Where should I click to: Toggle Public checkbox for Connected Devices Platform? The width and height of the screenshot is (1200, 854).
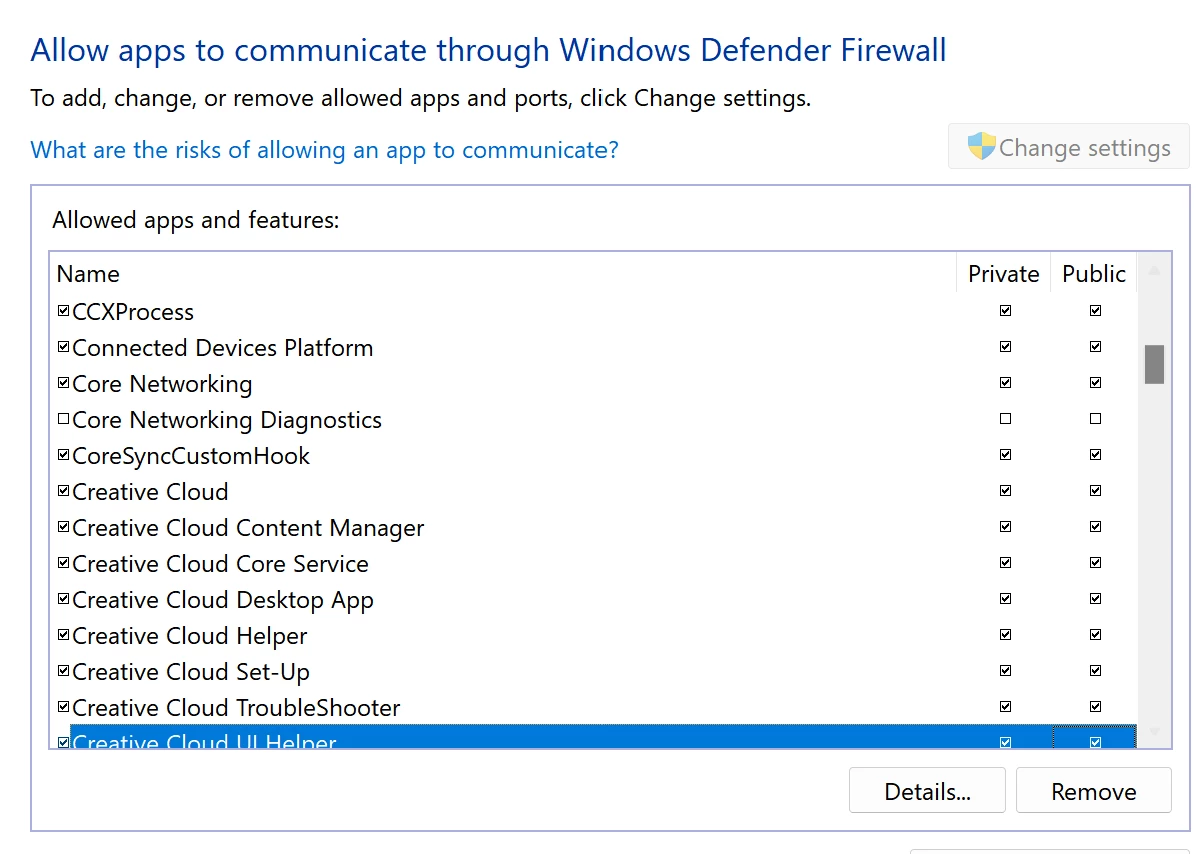(x=1095, y=347)
